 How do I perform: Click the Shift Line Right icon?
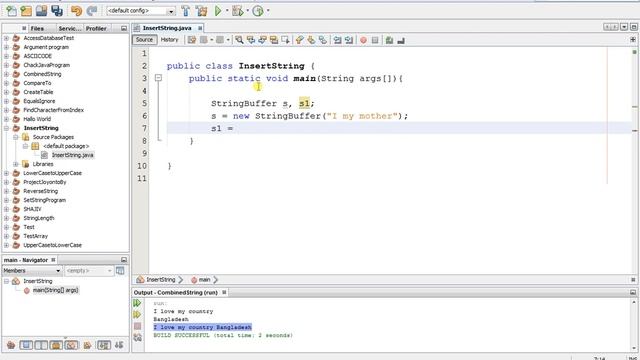[x=349, y=40]
